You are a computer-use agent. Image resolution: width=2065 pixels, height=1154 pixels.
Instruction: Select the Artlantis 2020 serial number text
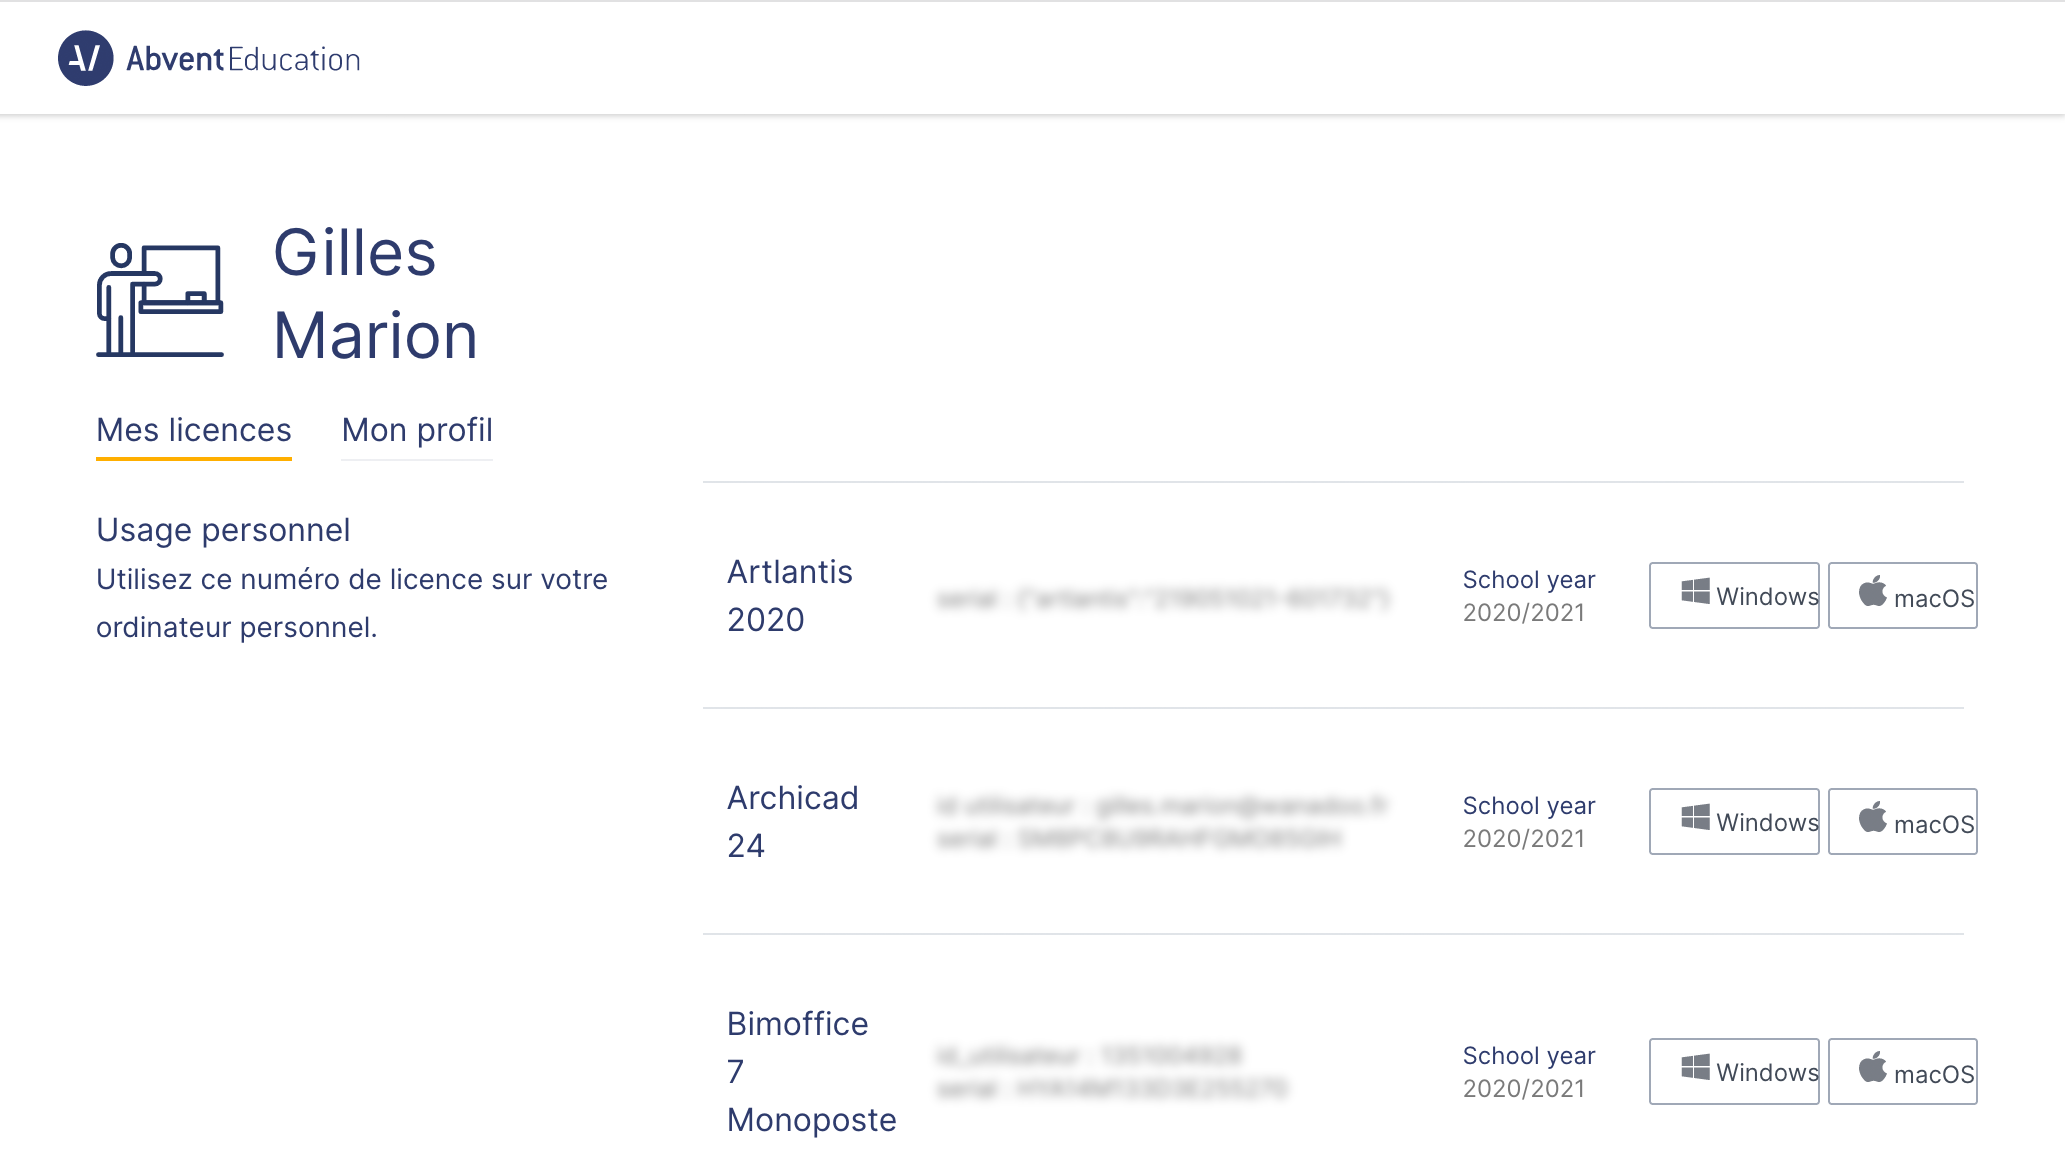pos(1163,599)
